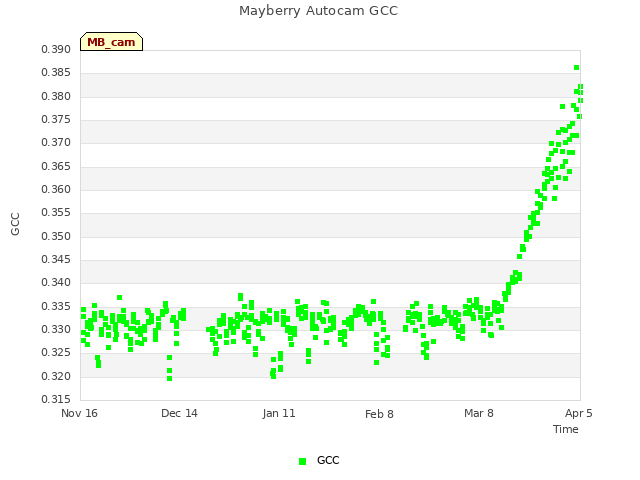Click the green GCC legend marker
This screenshot has height=480, width=640.
point(302,461)
